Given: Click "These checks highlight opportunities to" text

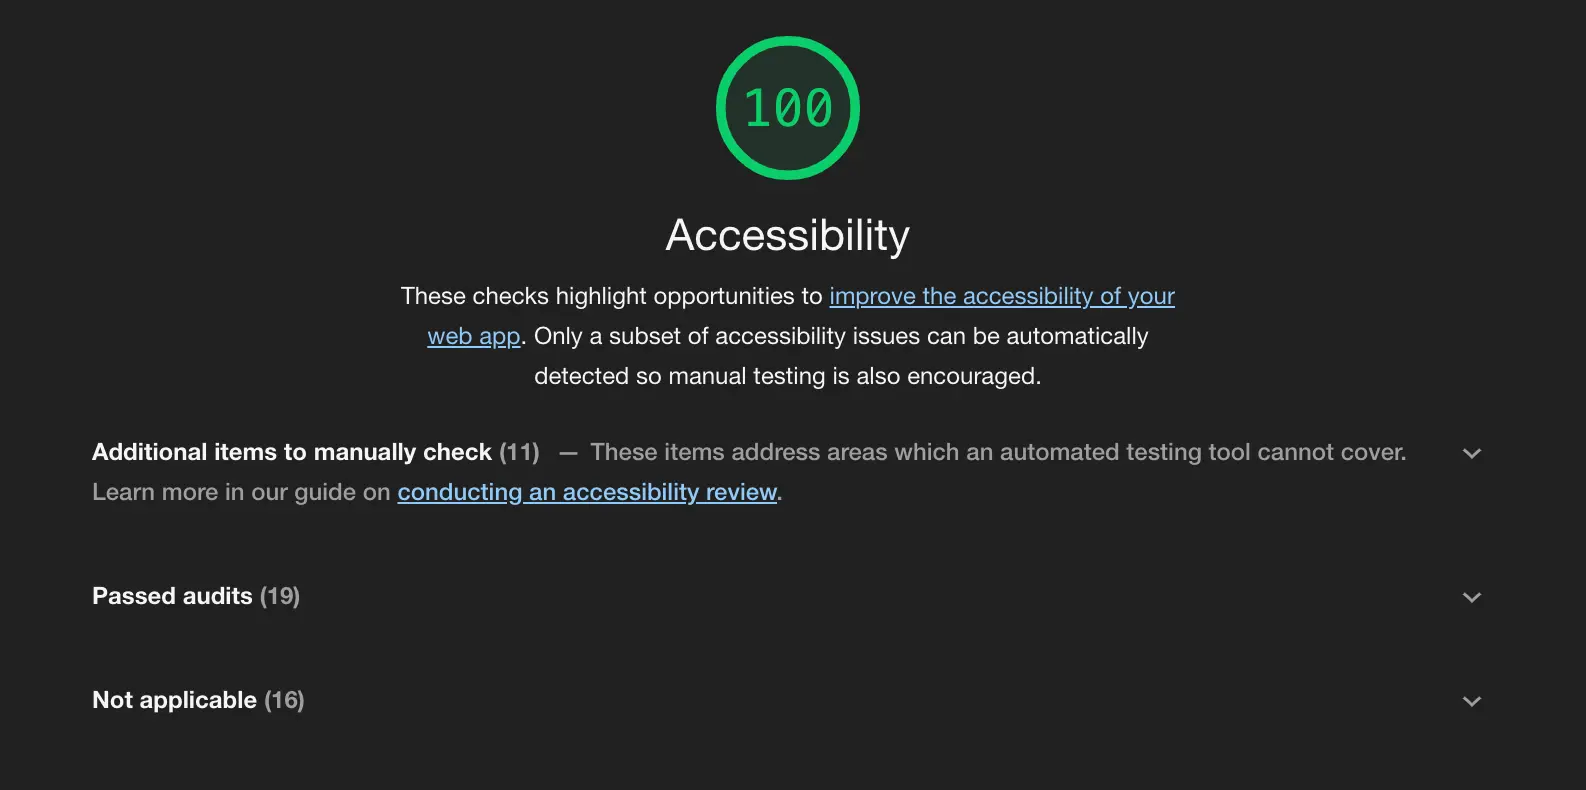Looking at the screenshot, I should pyautogui.click(x=611, y=296).
